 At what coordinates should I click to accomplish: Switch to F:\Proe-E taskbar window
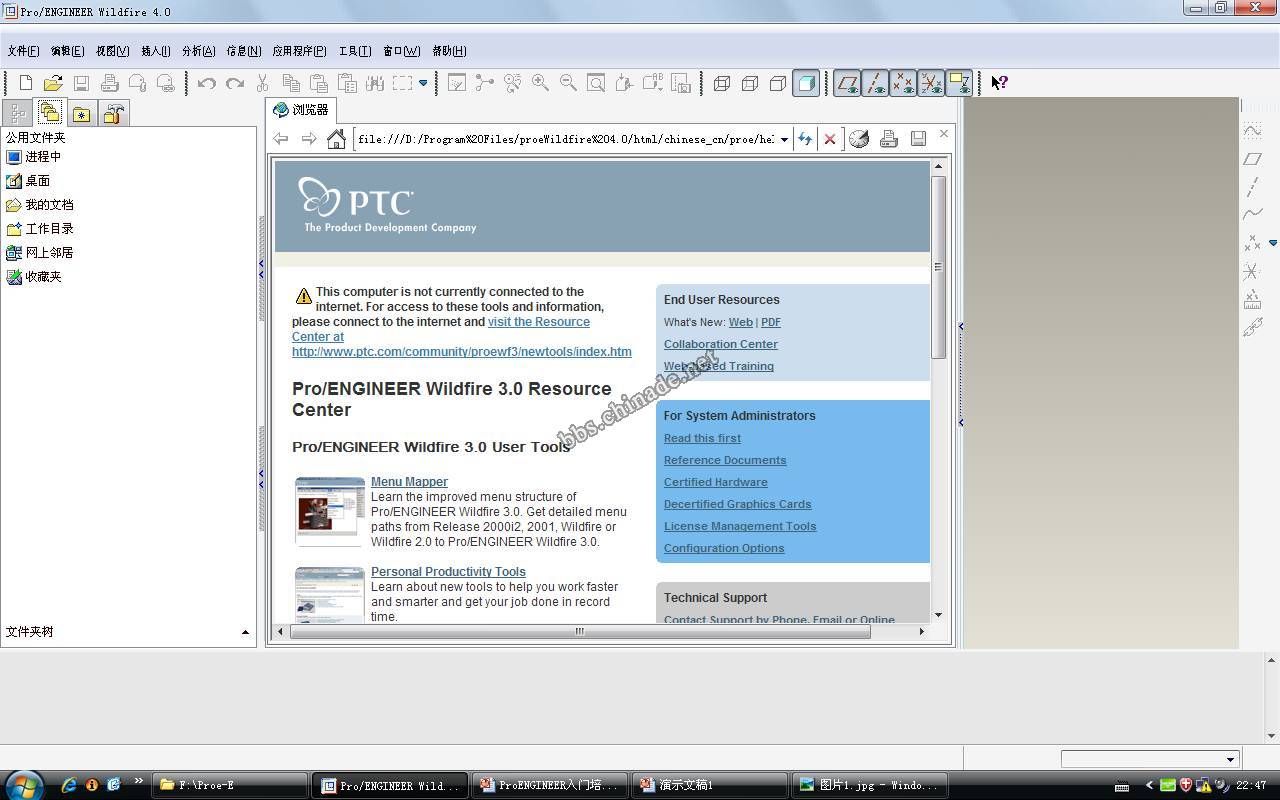230,785
